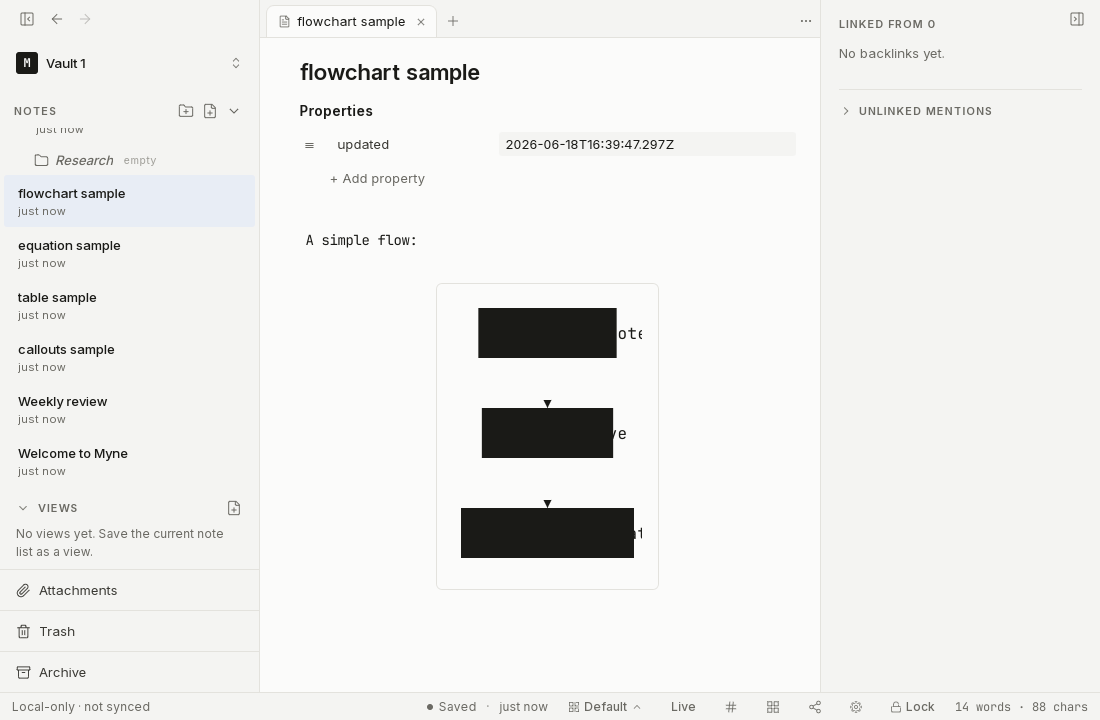The width and height of the screenshot is (1100, 720).
Task: Click the share graph icon
Action: 814,707
